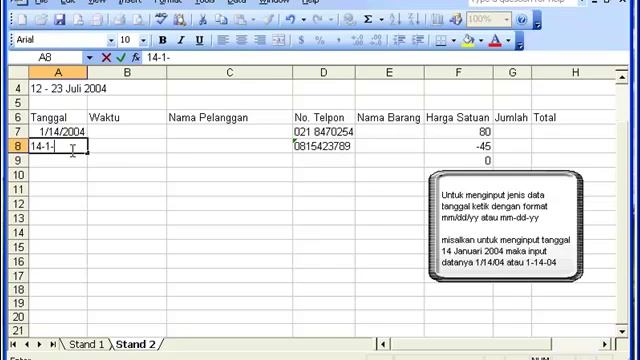
Task: Click the Increase Indent icon
Action: point(418,40)
